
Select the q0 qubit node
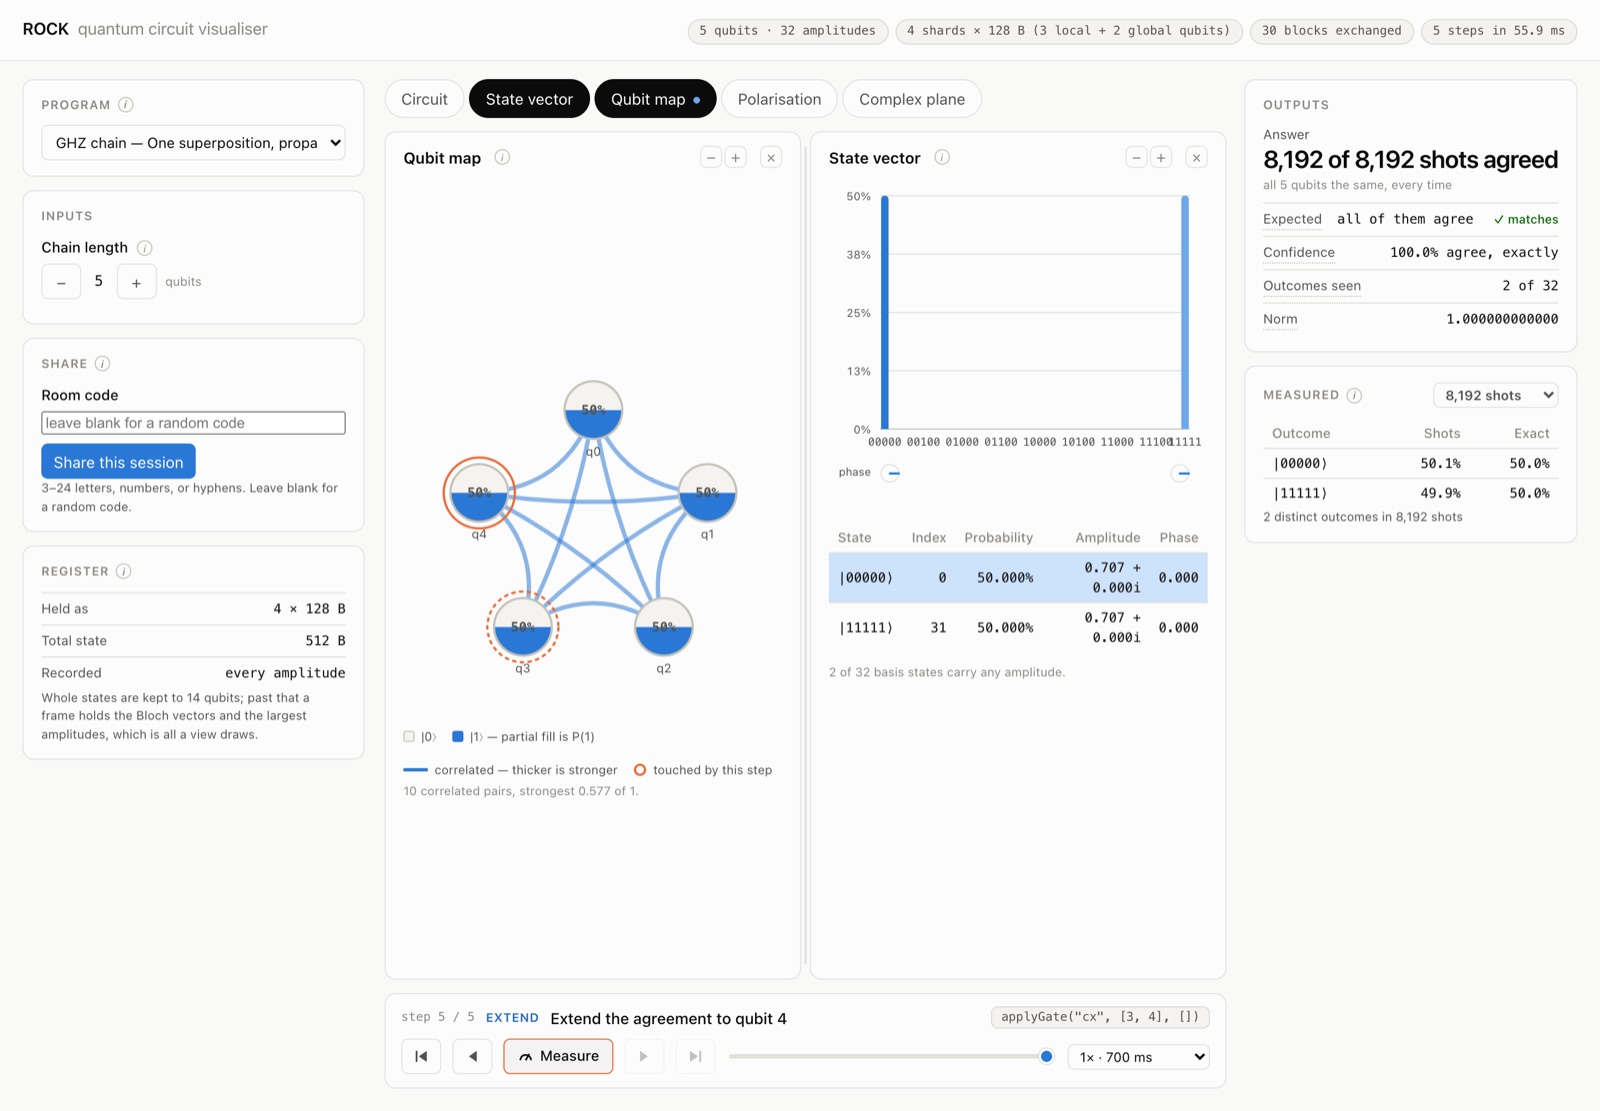point(593,410)
